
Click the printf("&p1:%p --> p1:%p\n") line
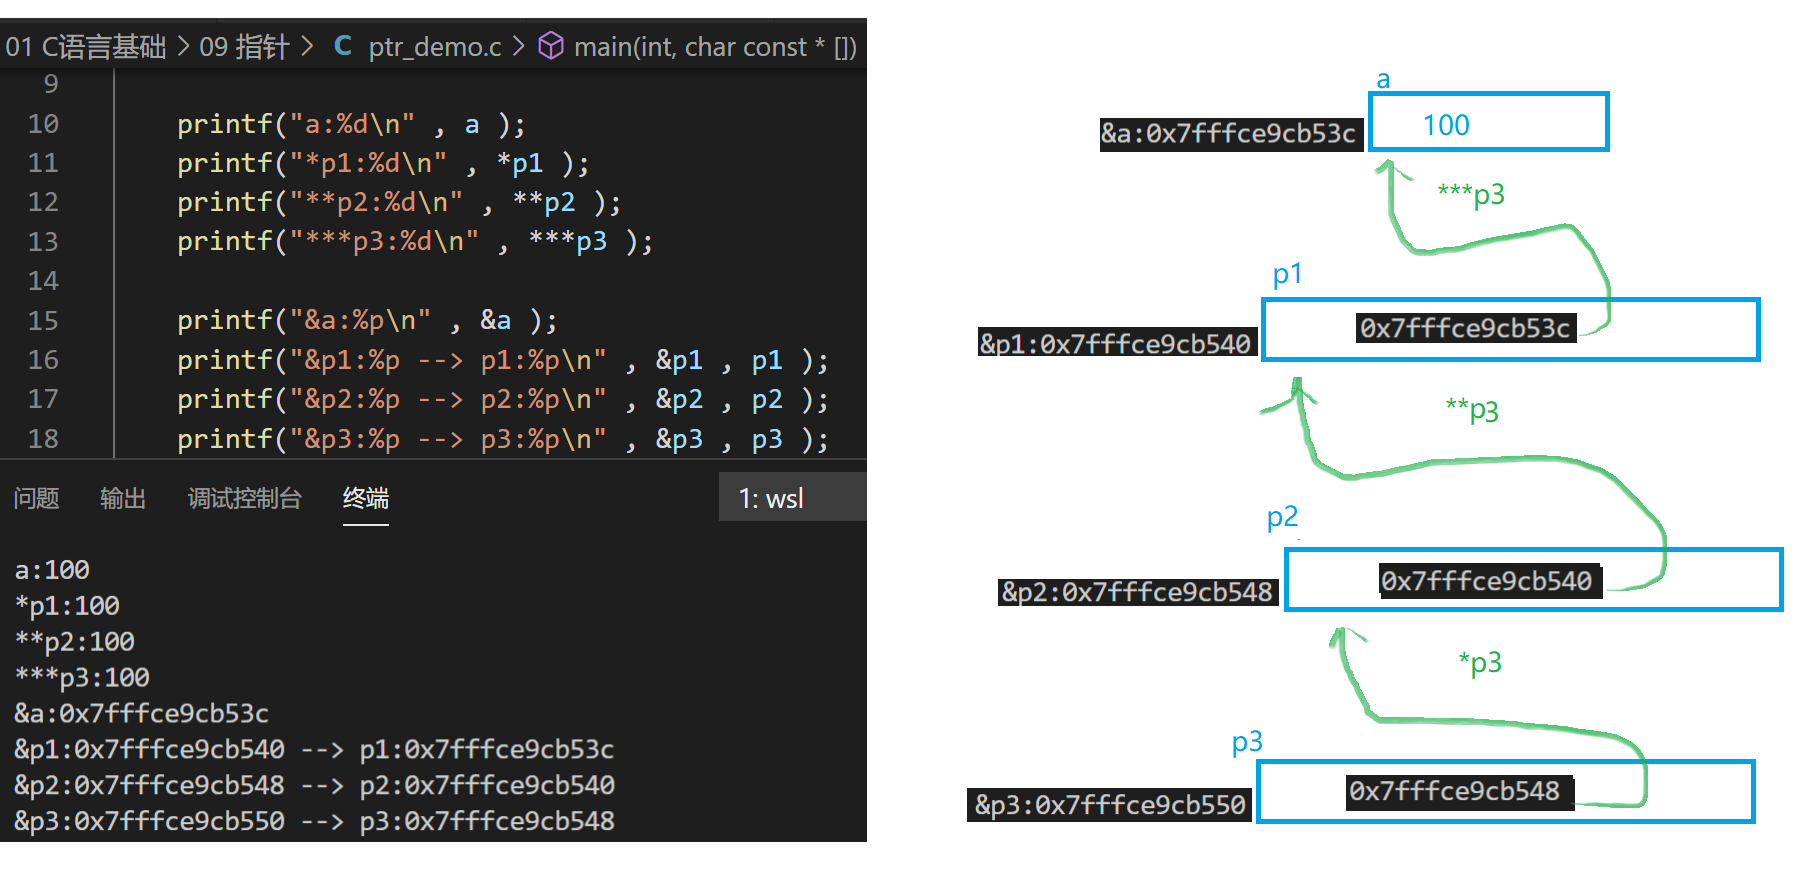pos(503,360)
